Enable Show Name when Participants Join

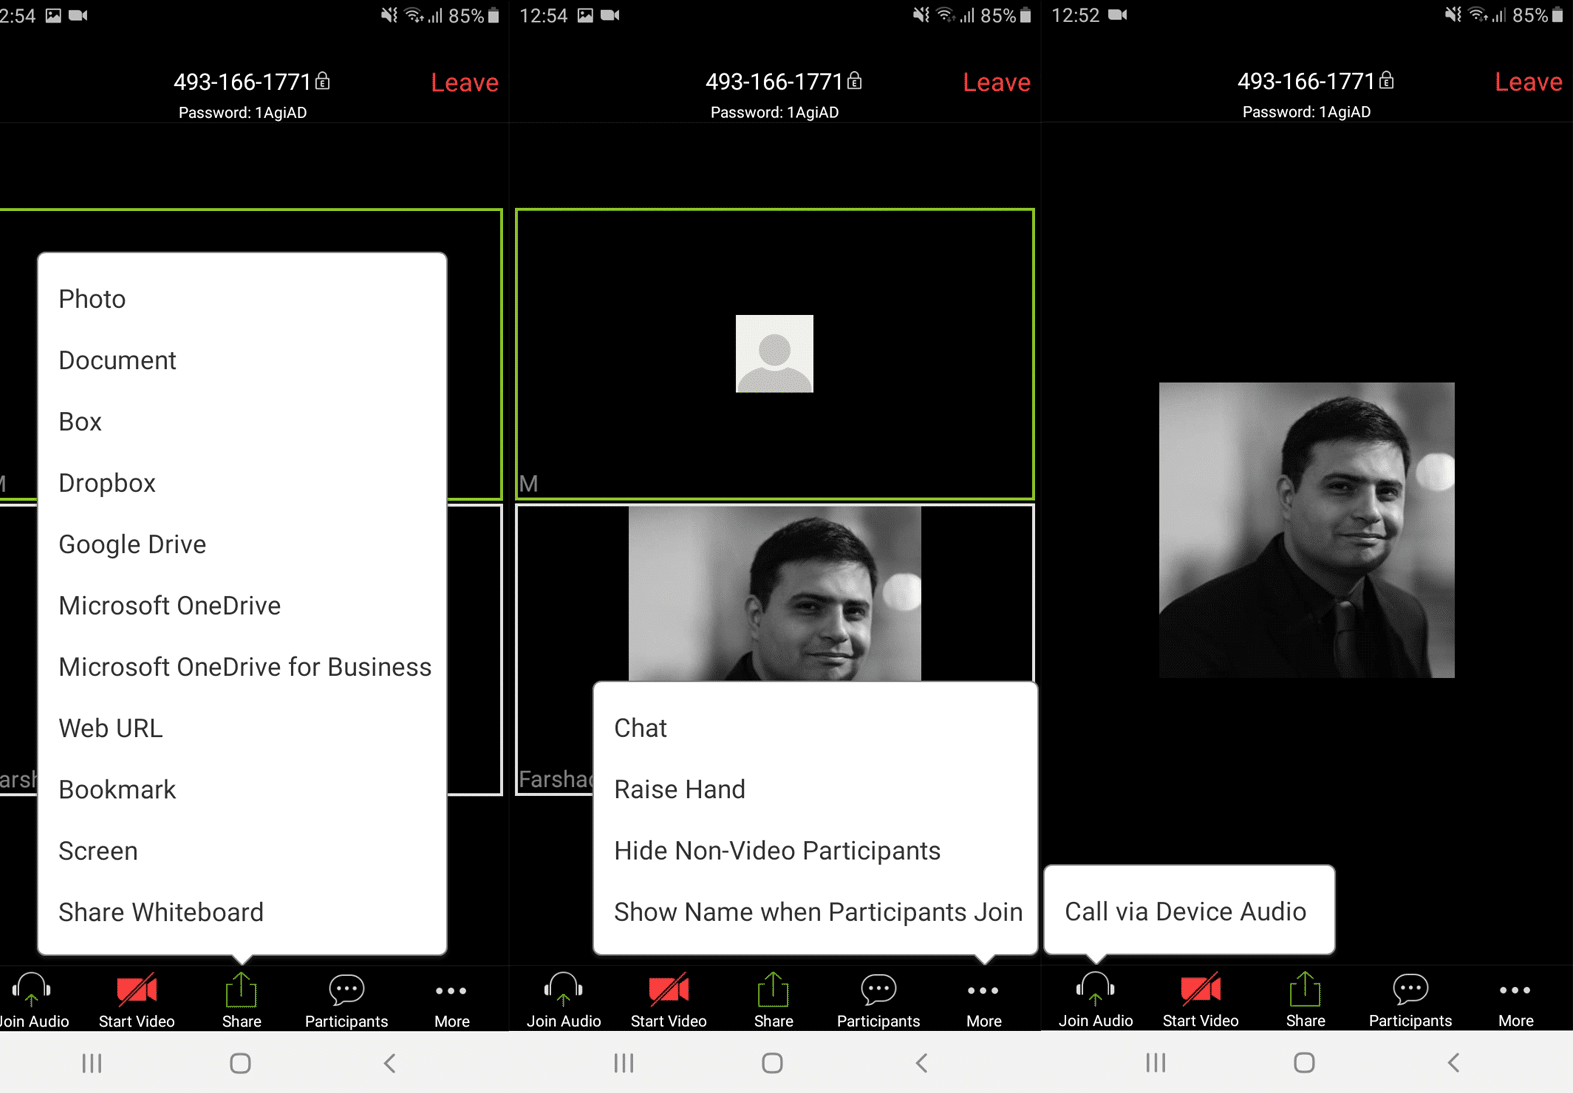click(x=817, y=912)
